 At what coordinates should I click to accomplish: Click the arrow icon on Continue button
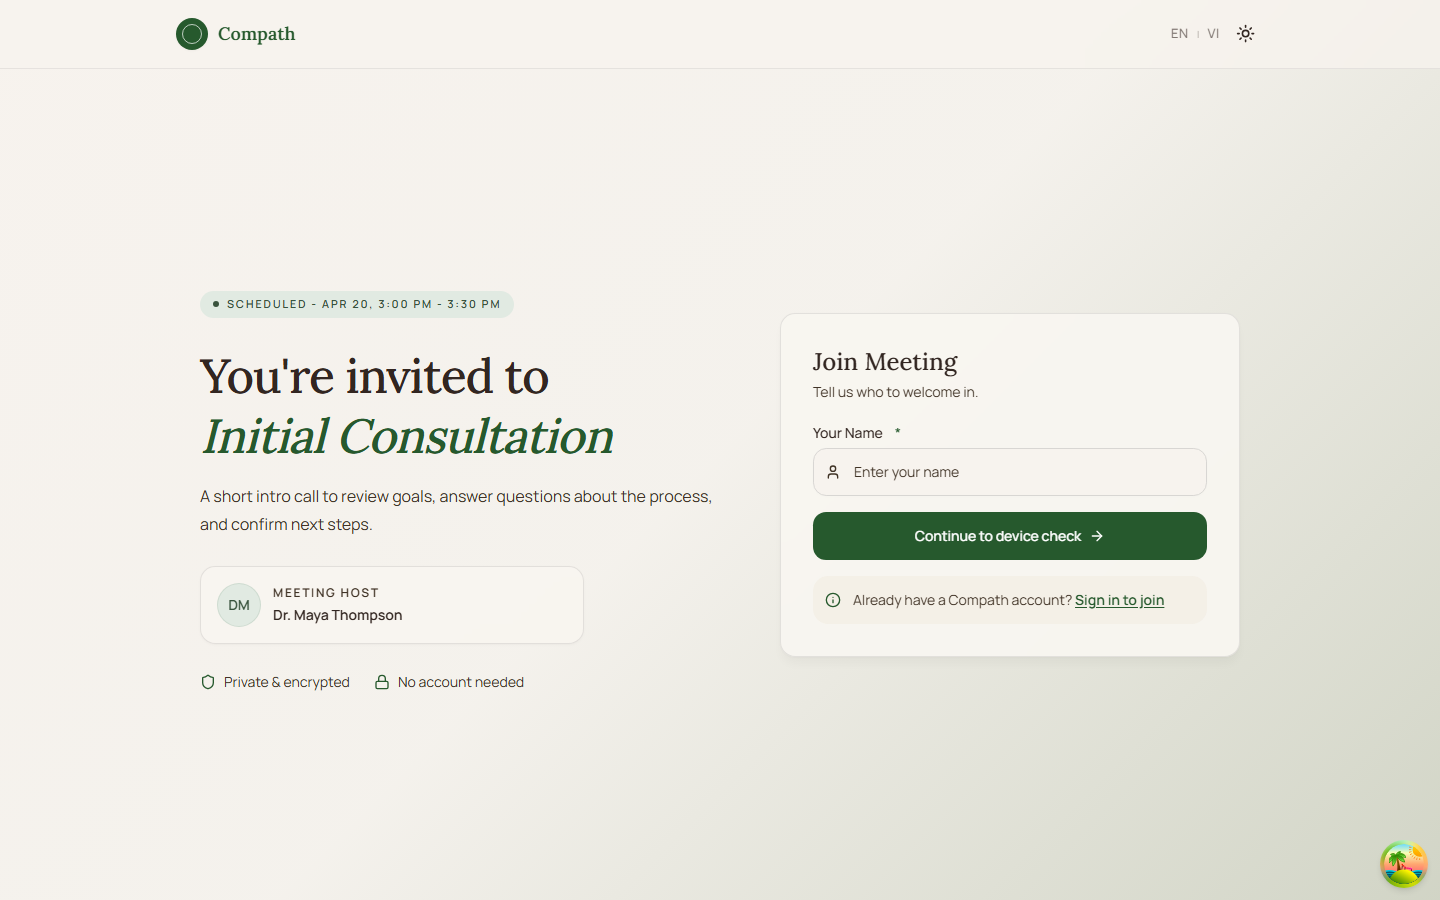coord(1097,536)
